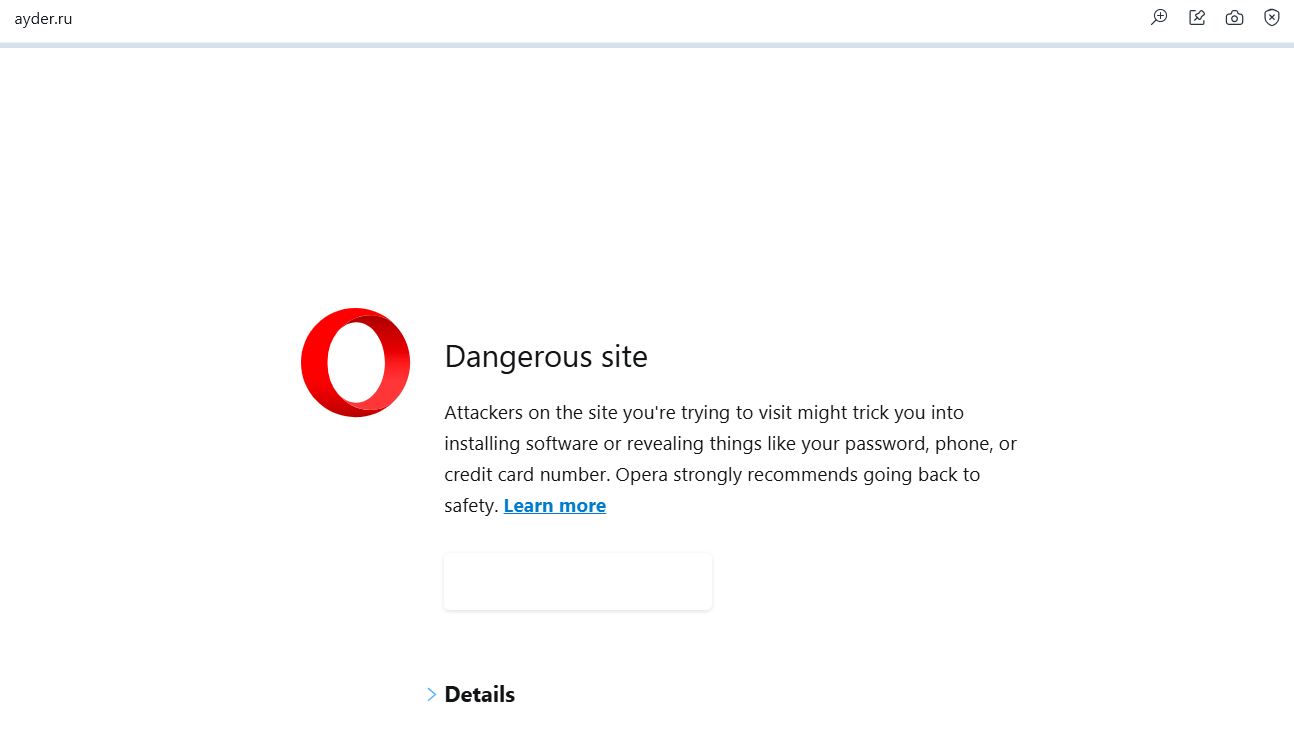Take a snapshot with the camera icon
Viewport: 1294px width, 738px height.
tap(1235, 17)
